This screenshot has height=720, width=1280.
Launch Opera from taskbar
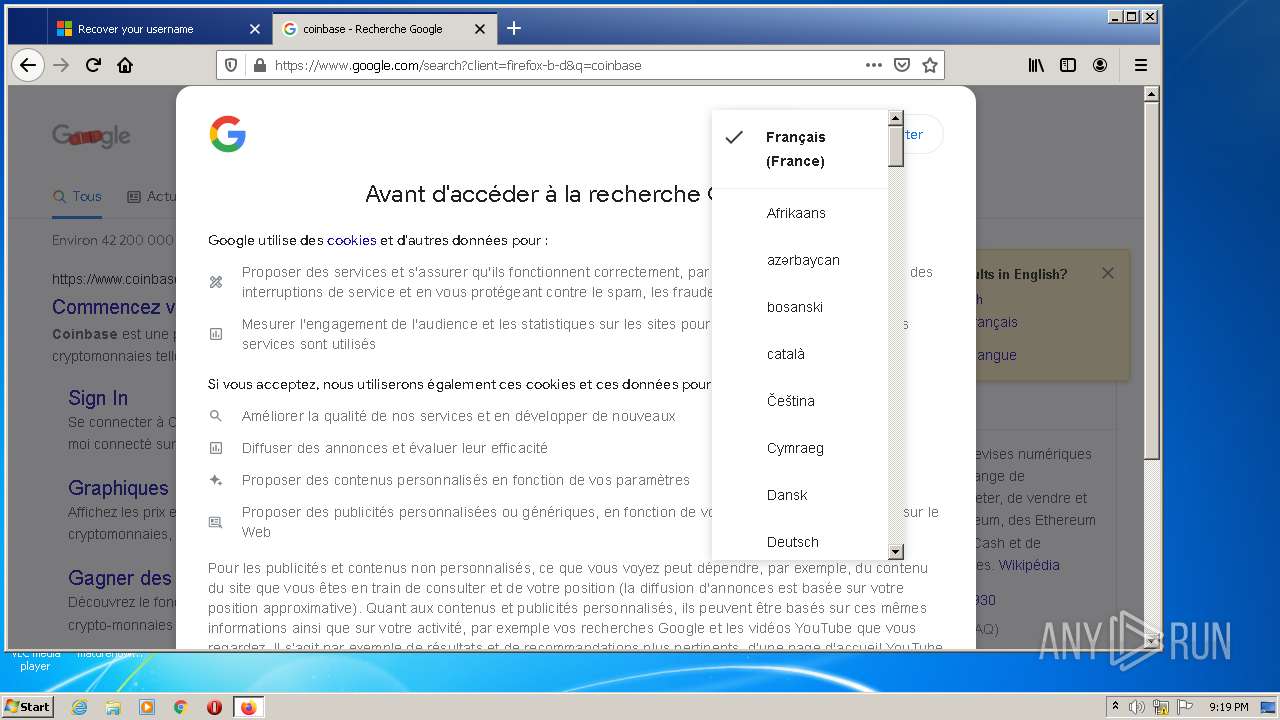[214, 707]
